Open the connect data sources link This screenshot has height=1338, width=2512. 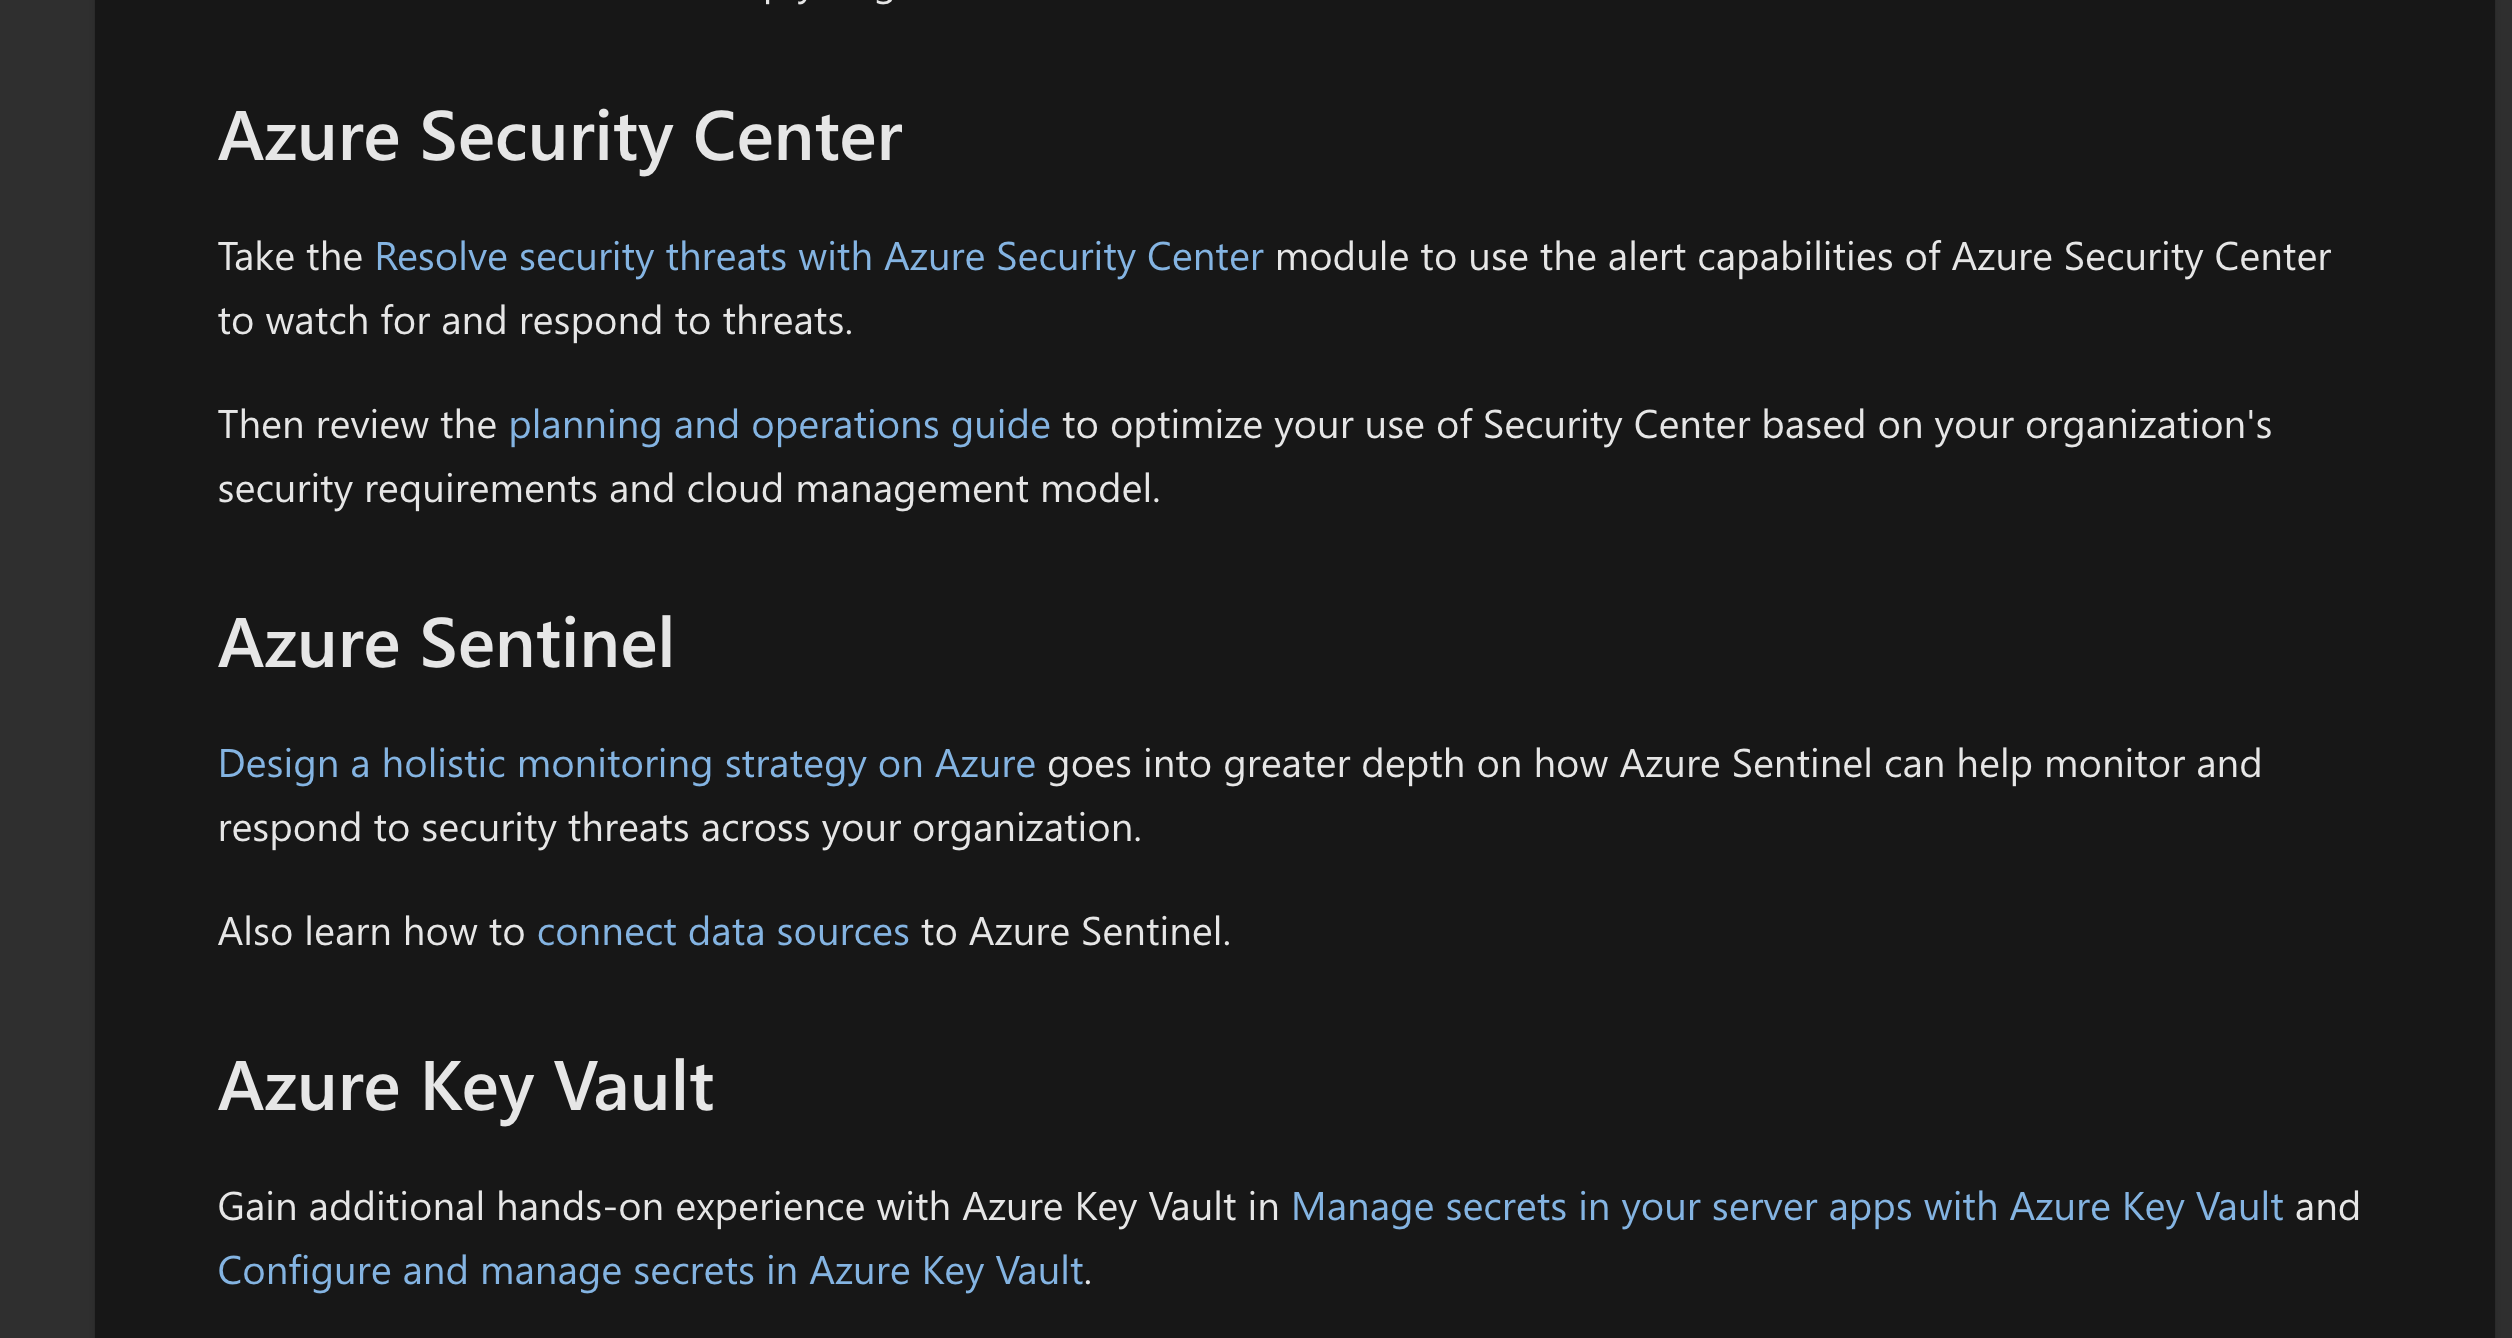pos(723,932)
